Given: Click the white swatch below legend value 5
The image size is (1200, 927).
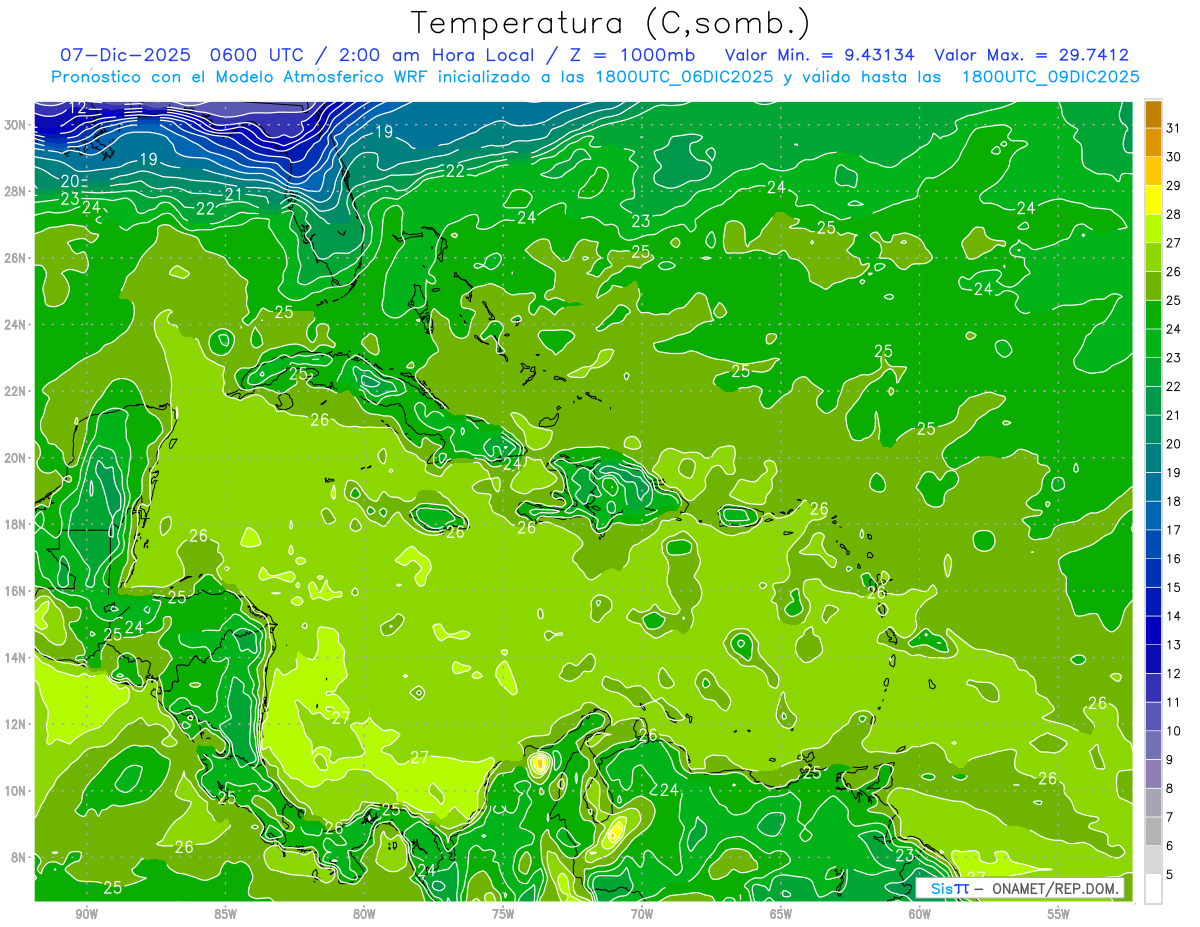Looking at the screenshot, I should (1153, 889).
